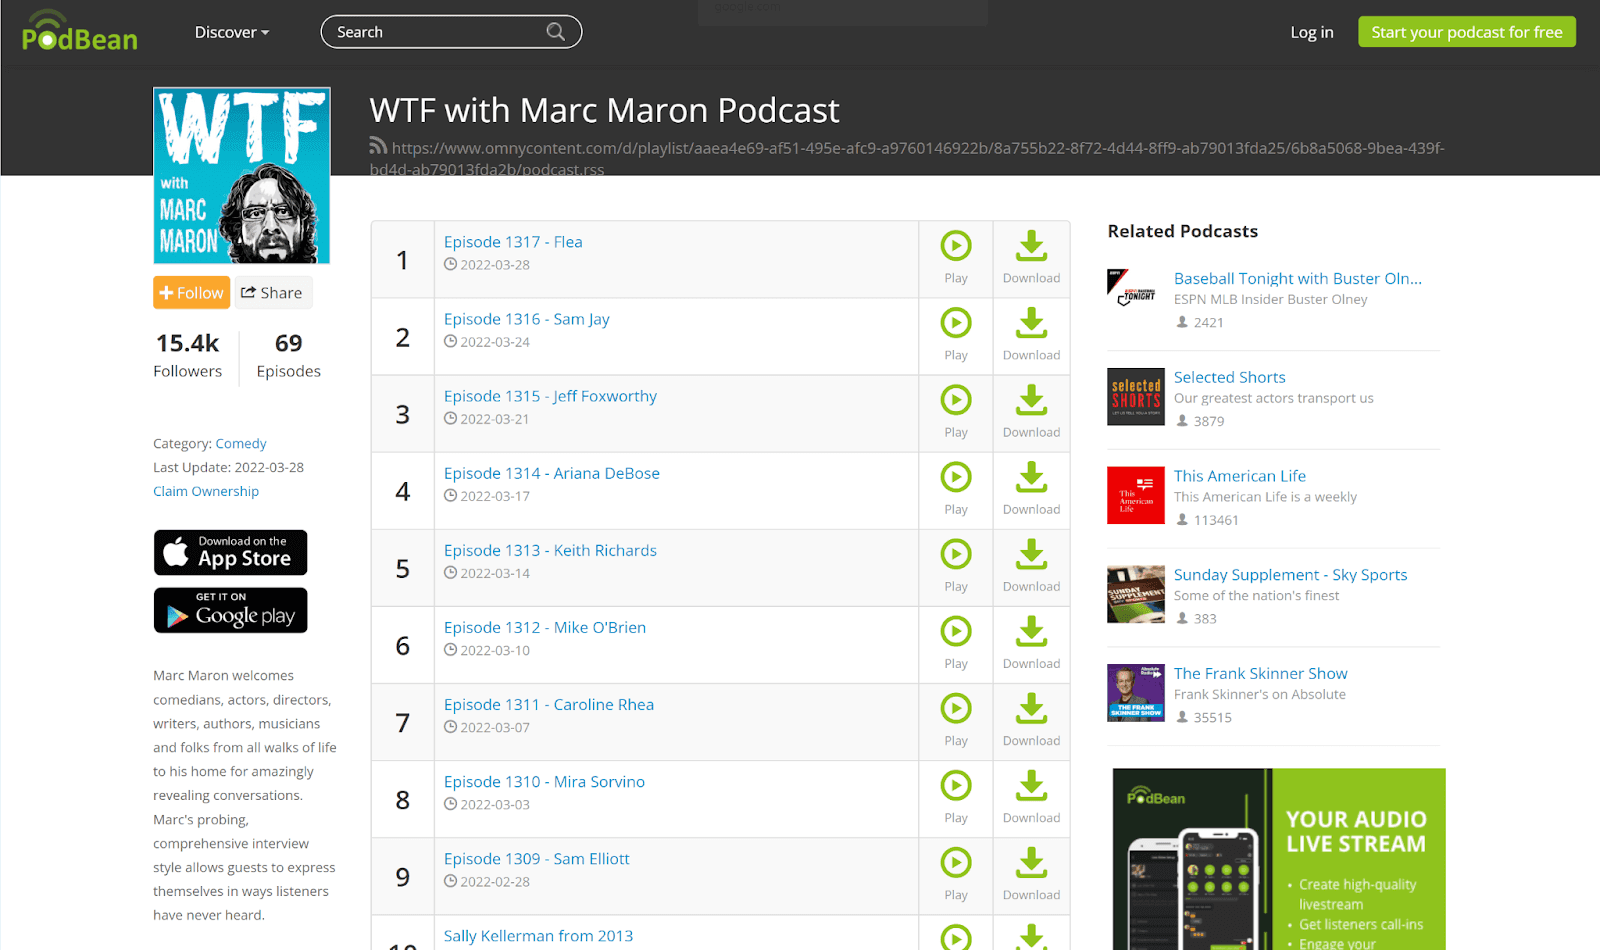1600x950 pixels.
Task: Click Baseball Tonight podcast thumbnail
Action: coord(1135,290)
